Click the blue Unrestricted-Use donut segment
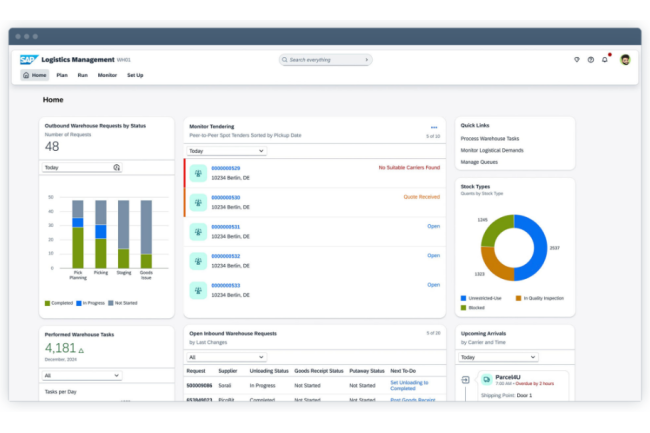Screen dimensions: 650x433 click(533, 247)
